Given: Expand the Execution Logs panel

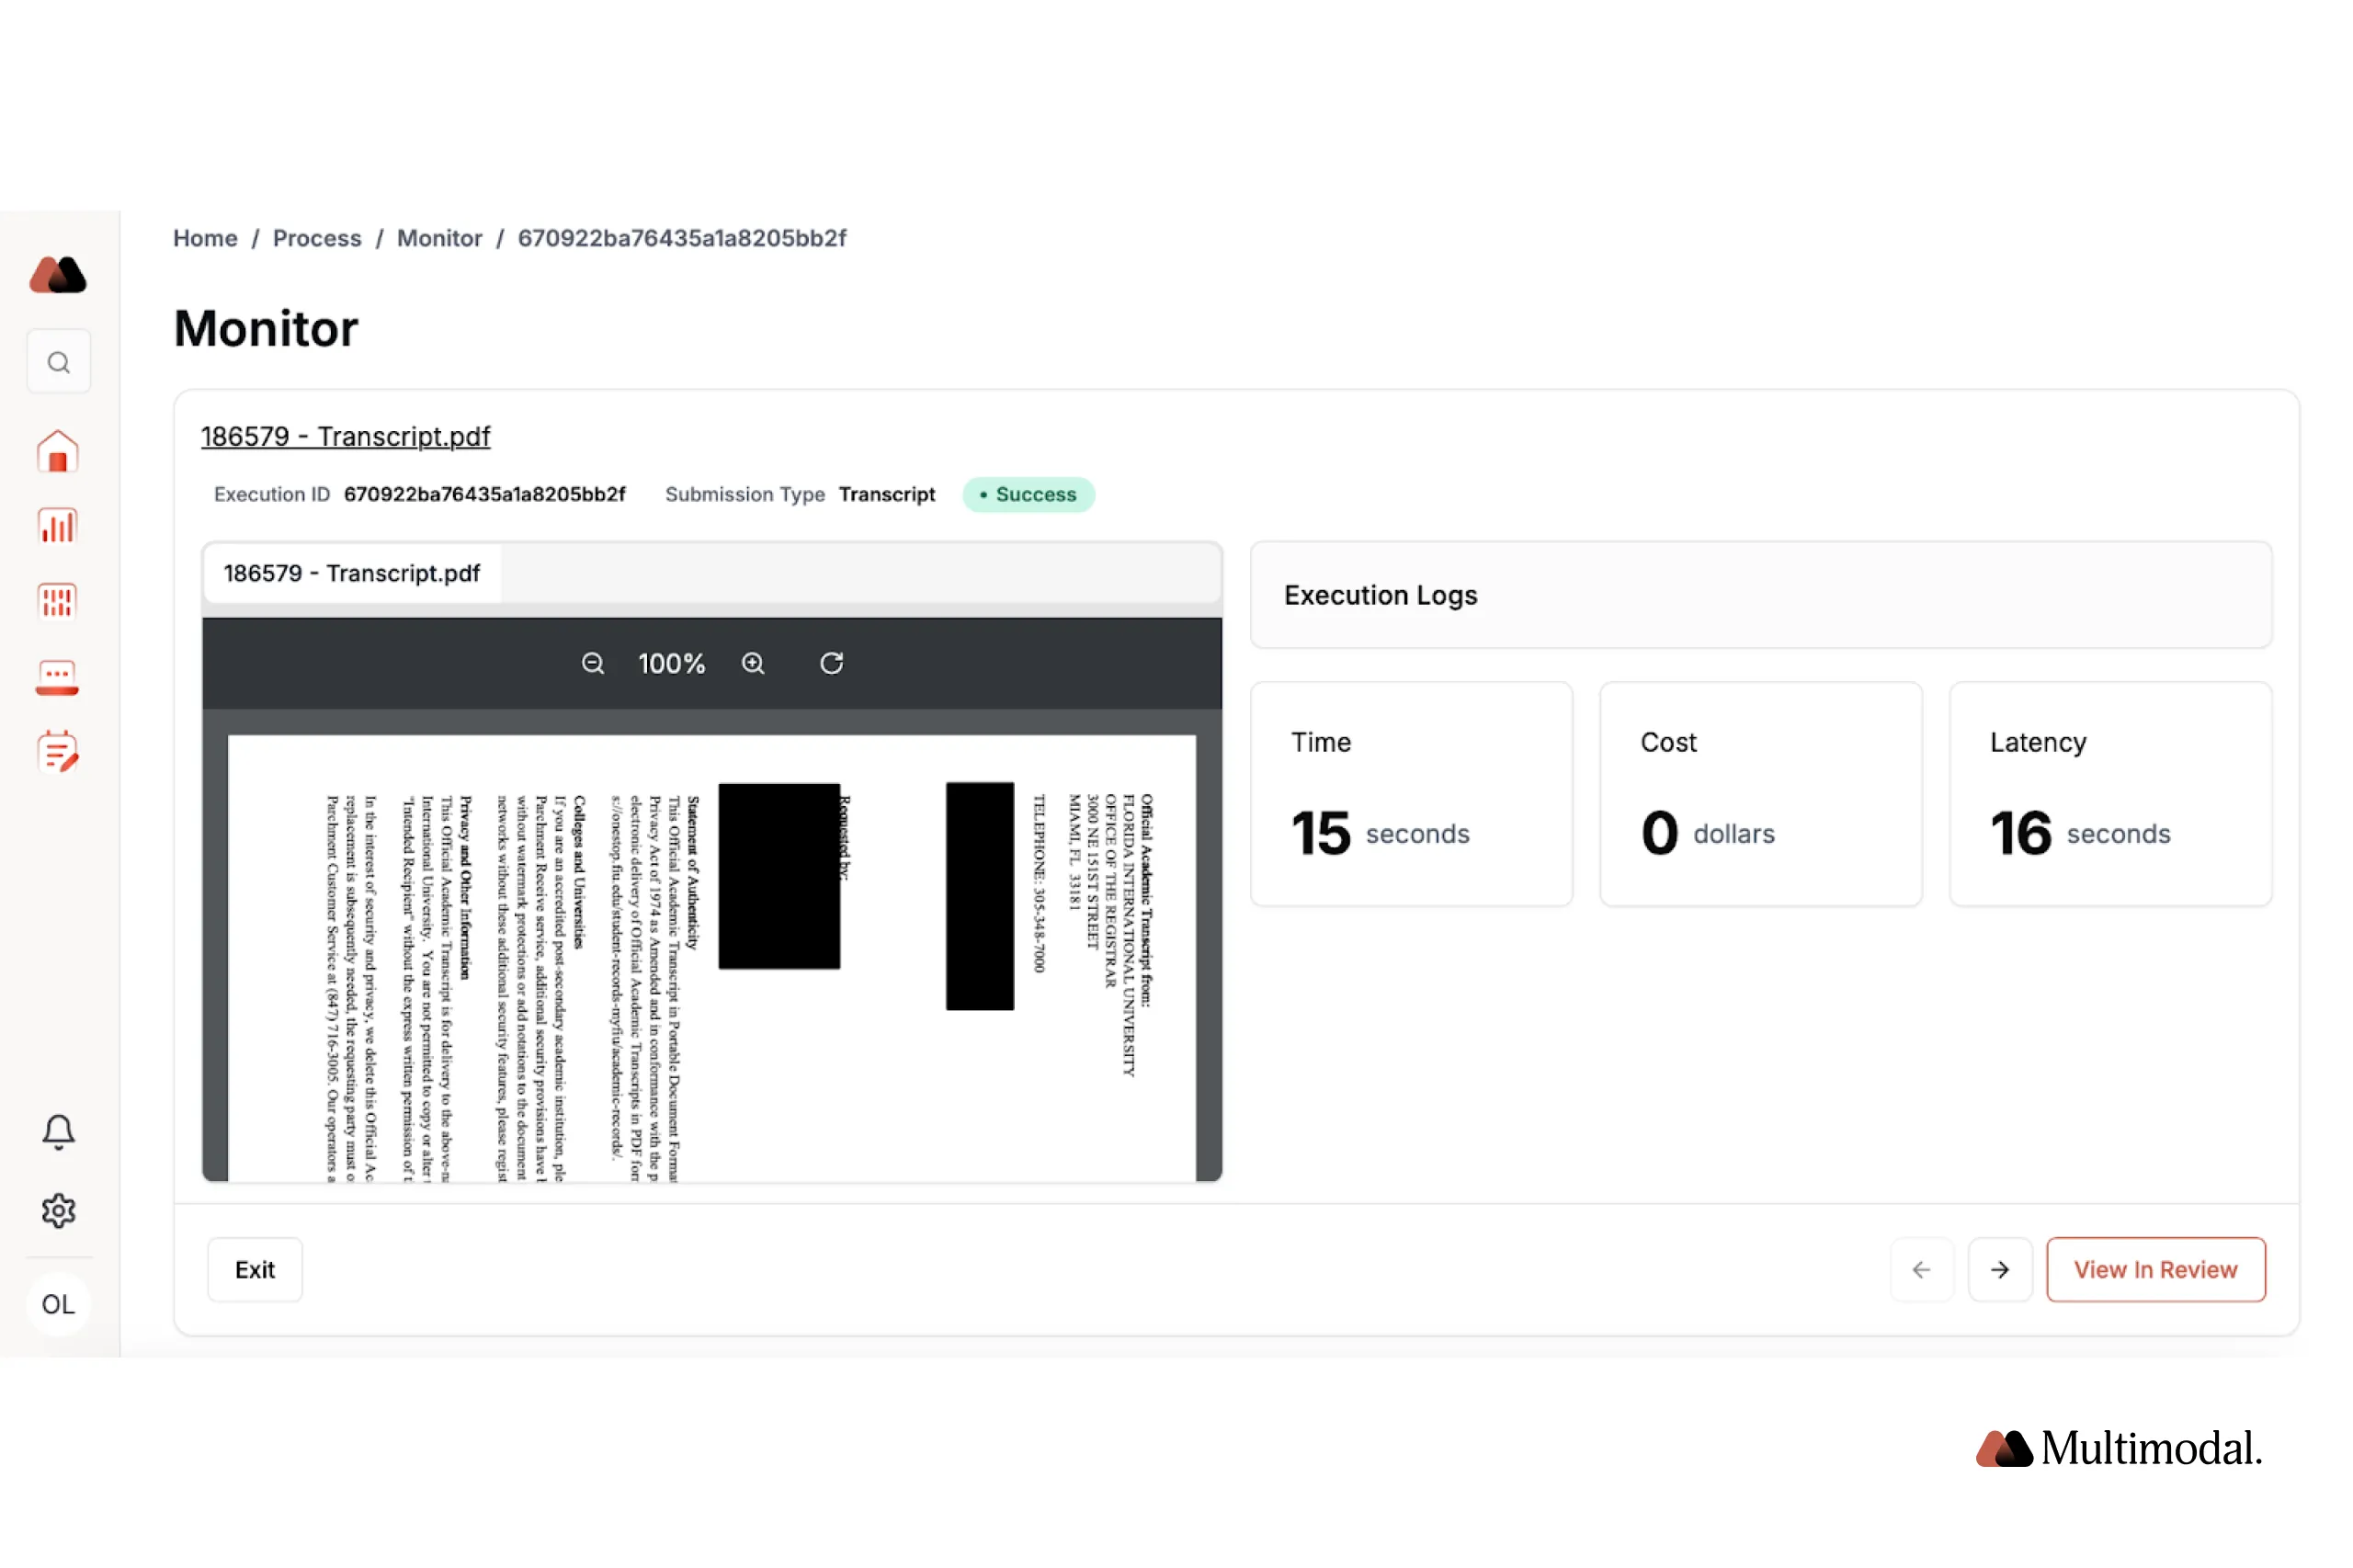Looking at the screenshot, I should click(1761, 595).
